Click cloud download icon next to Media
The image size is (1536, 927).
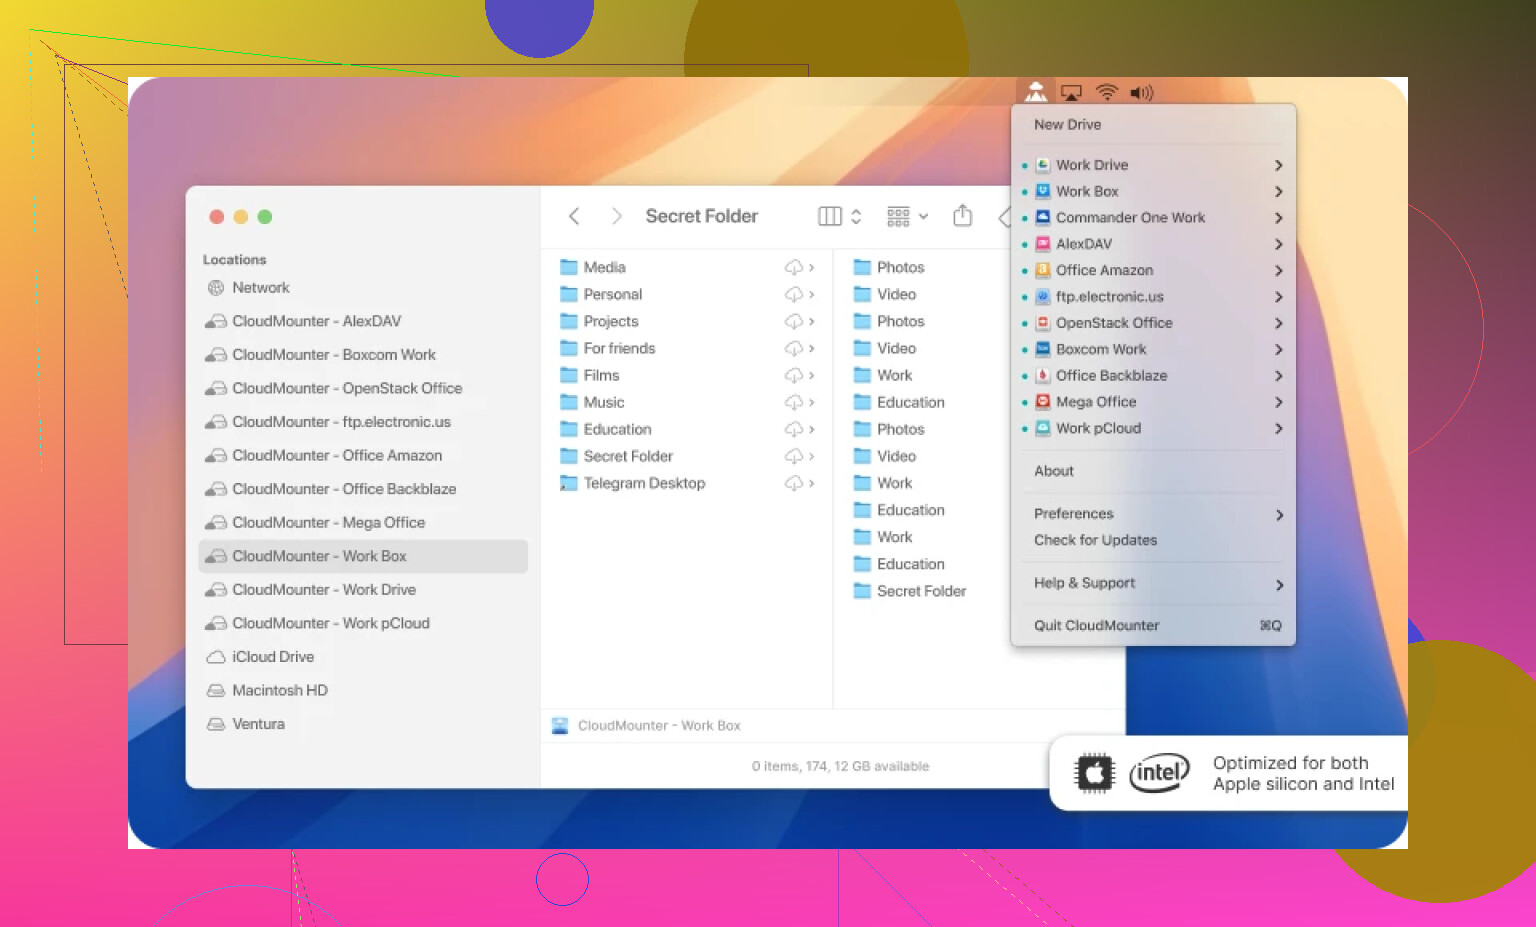point(794,267)
